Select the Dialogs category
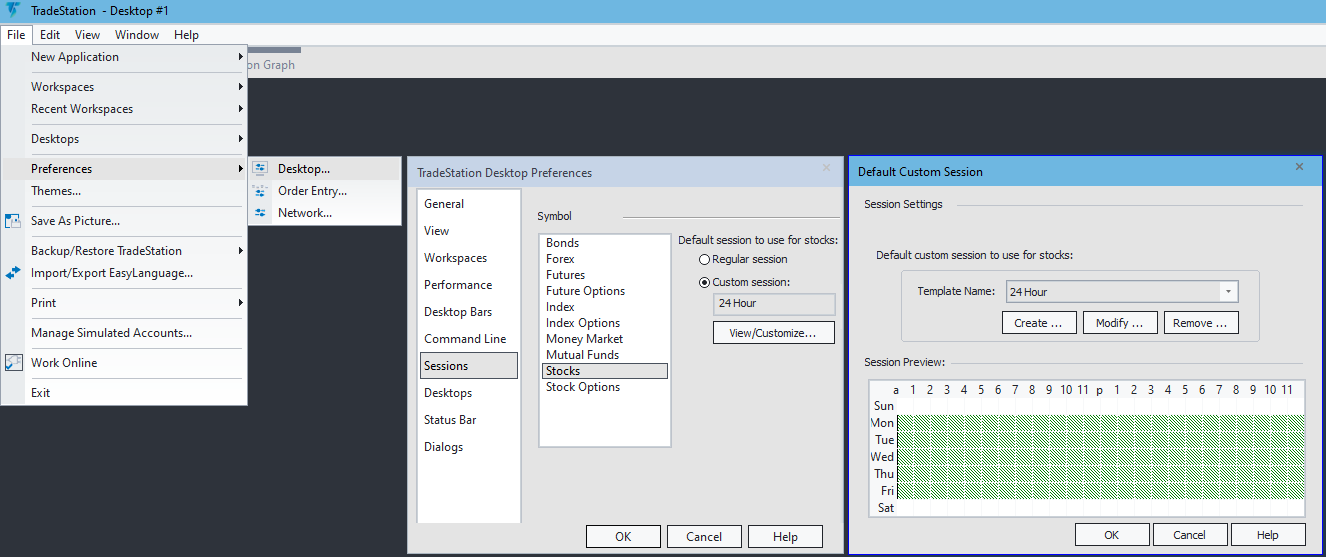Screen dimensions: 1326x557 coord(469,447)
